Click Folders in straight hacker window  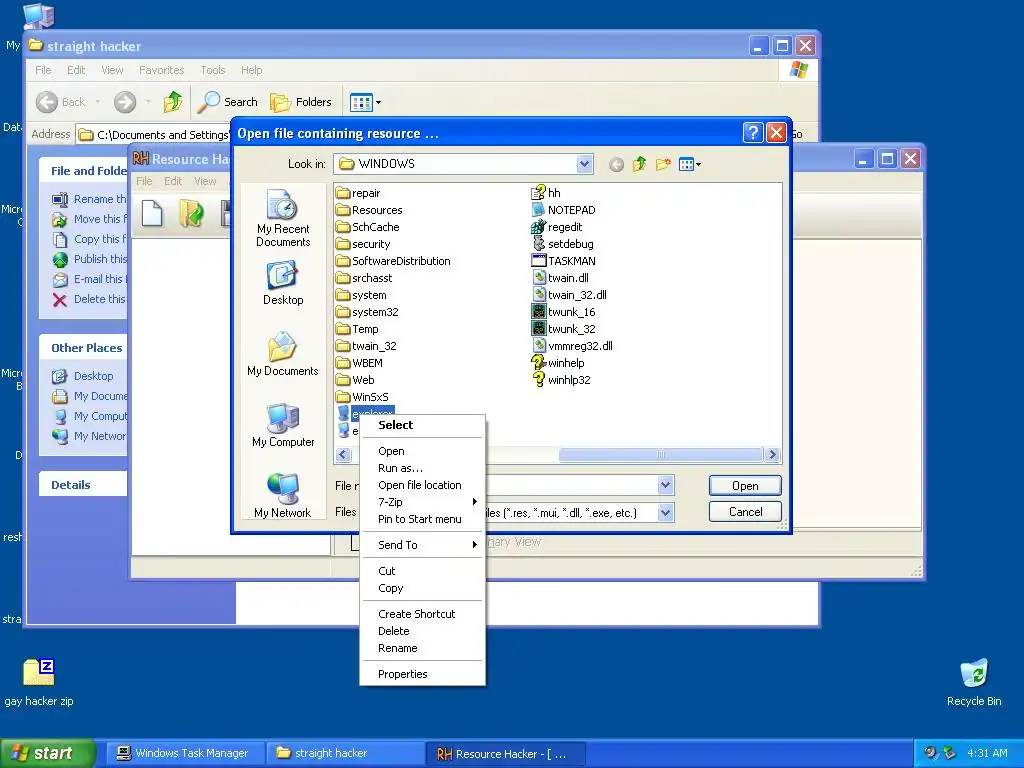301,102
